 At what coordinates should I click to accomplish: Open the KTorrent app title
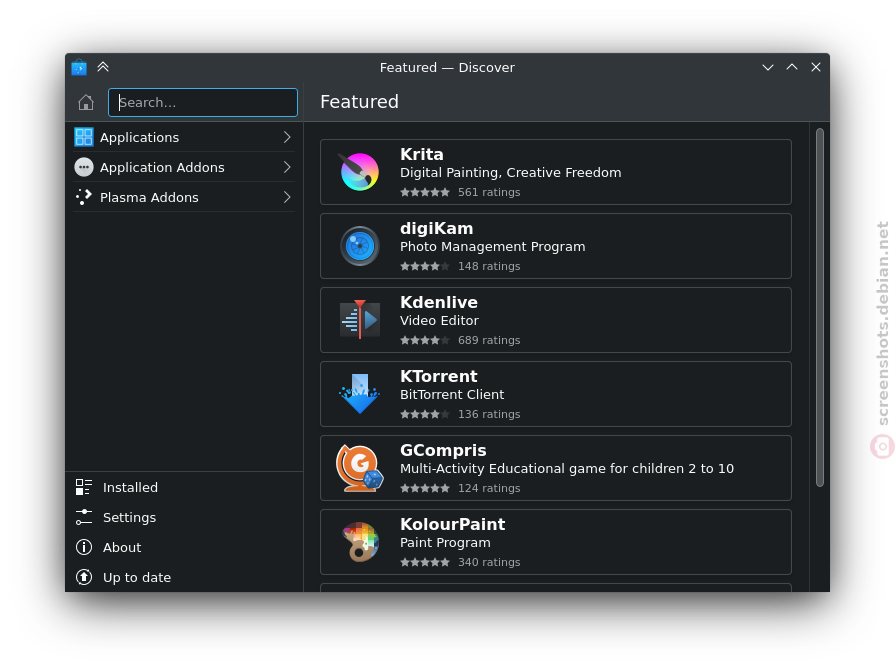[x=438, y=376]
